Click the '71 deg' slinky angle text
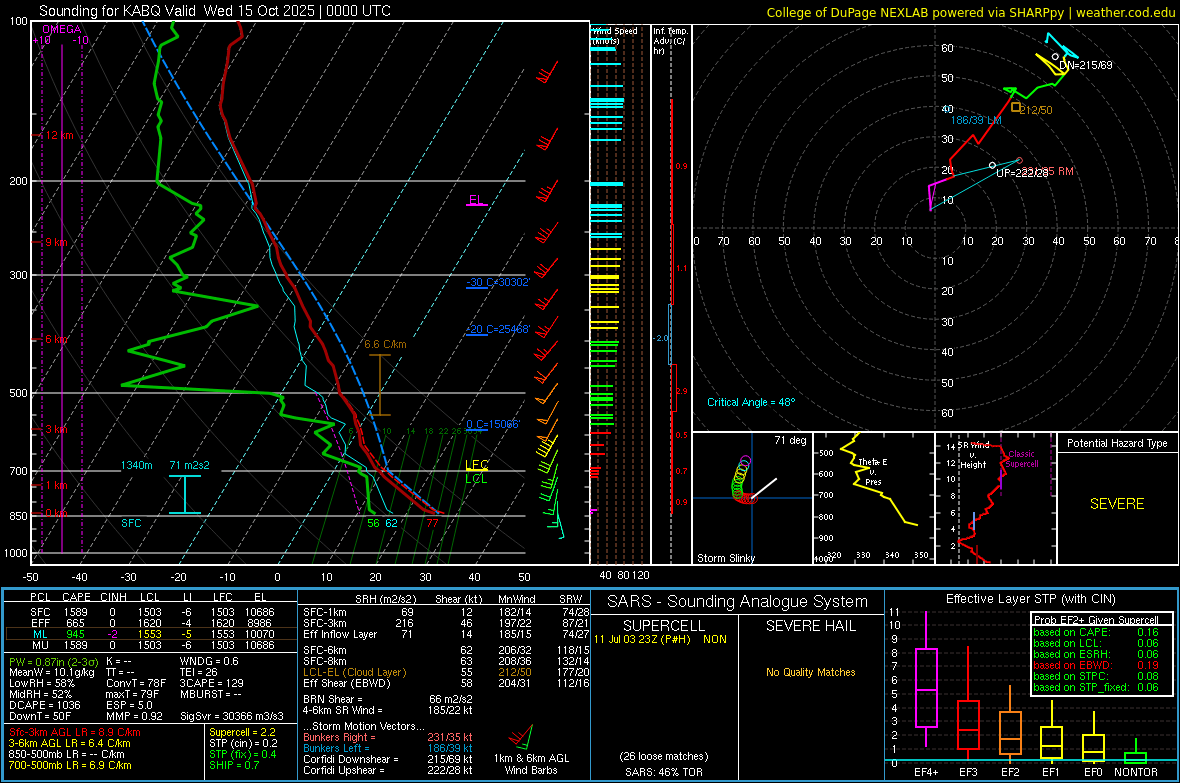Viewport: 1180px width, 783px height. click(790, 440)
